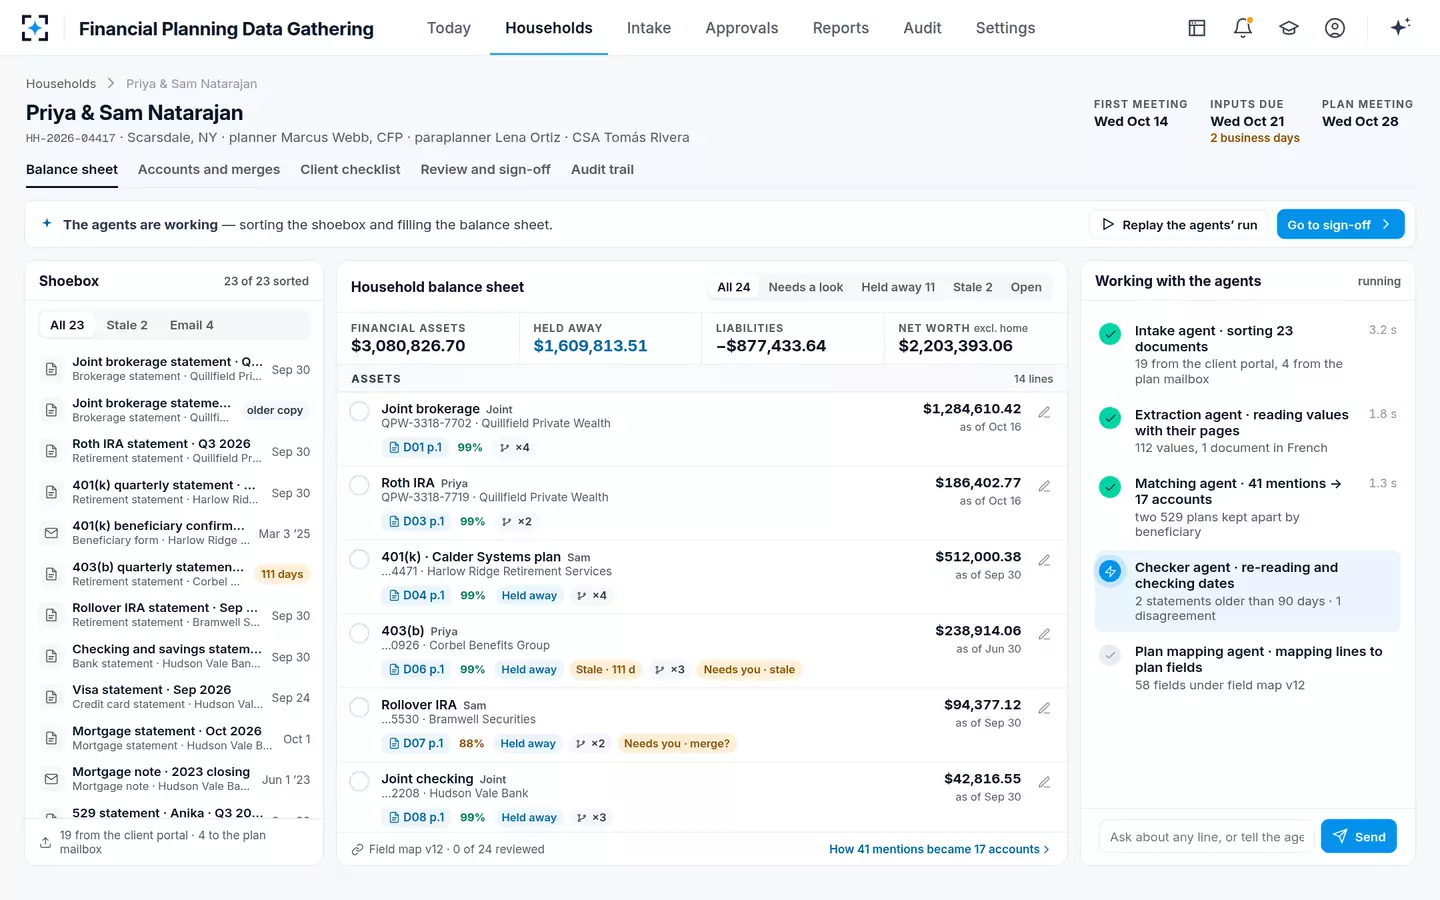Edit the Roth IRA value pencil icon
Image resolution: width=1440 pixels, height=900 pixels.
1044,486
